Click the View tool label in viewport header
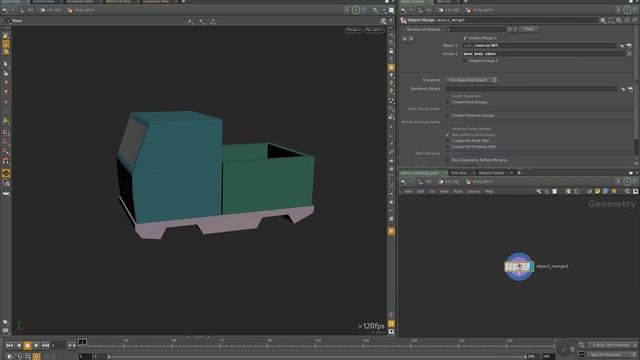This screenshot has height=360, width=640. click(17, 21)
